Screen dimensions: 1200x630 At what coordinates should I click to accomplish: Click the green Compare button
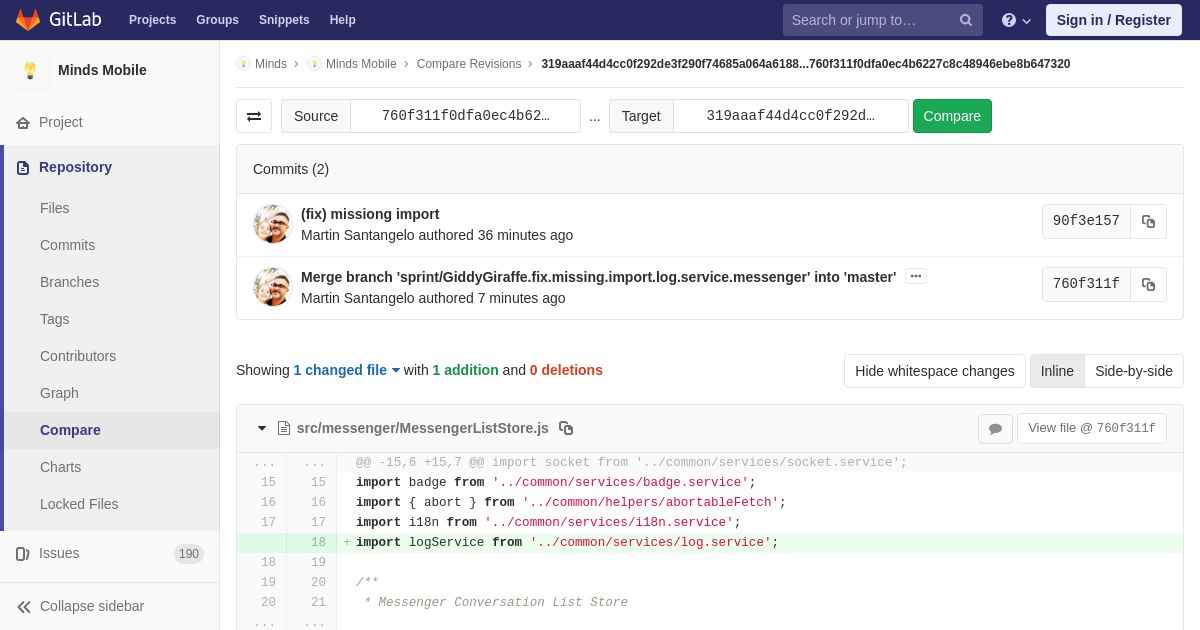(952, 116)
